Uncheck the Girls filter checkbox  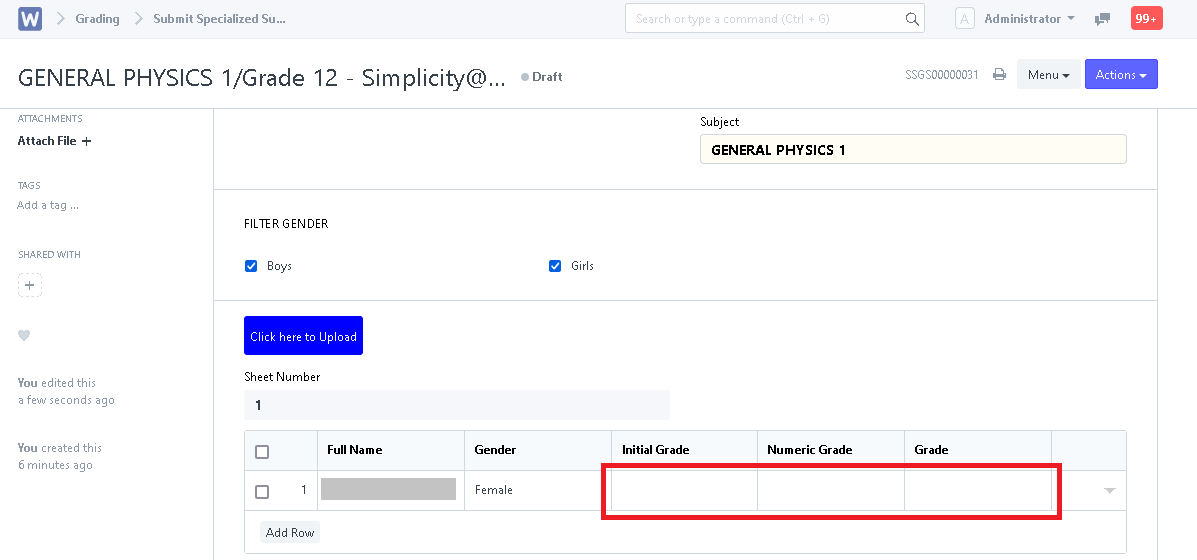(555, 266)
